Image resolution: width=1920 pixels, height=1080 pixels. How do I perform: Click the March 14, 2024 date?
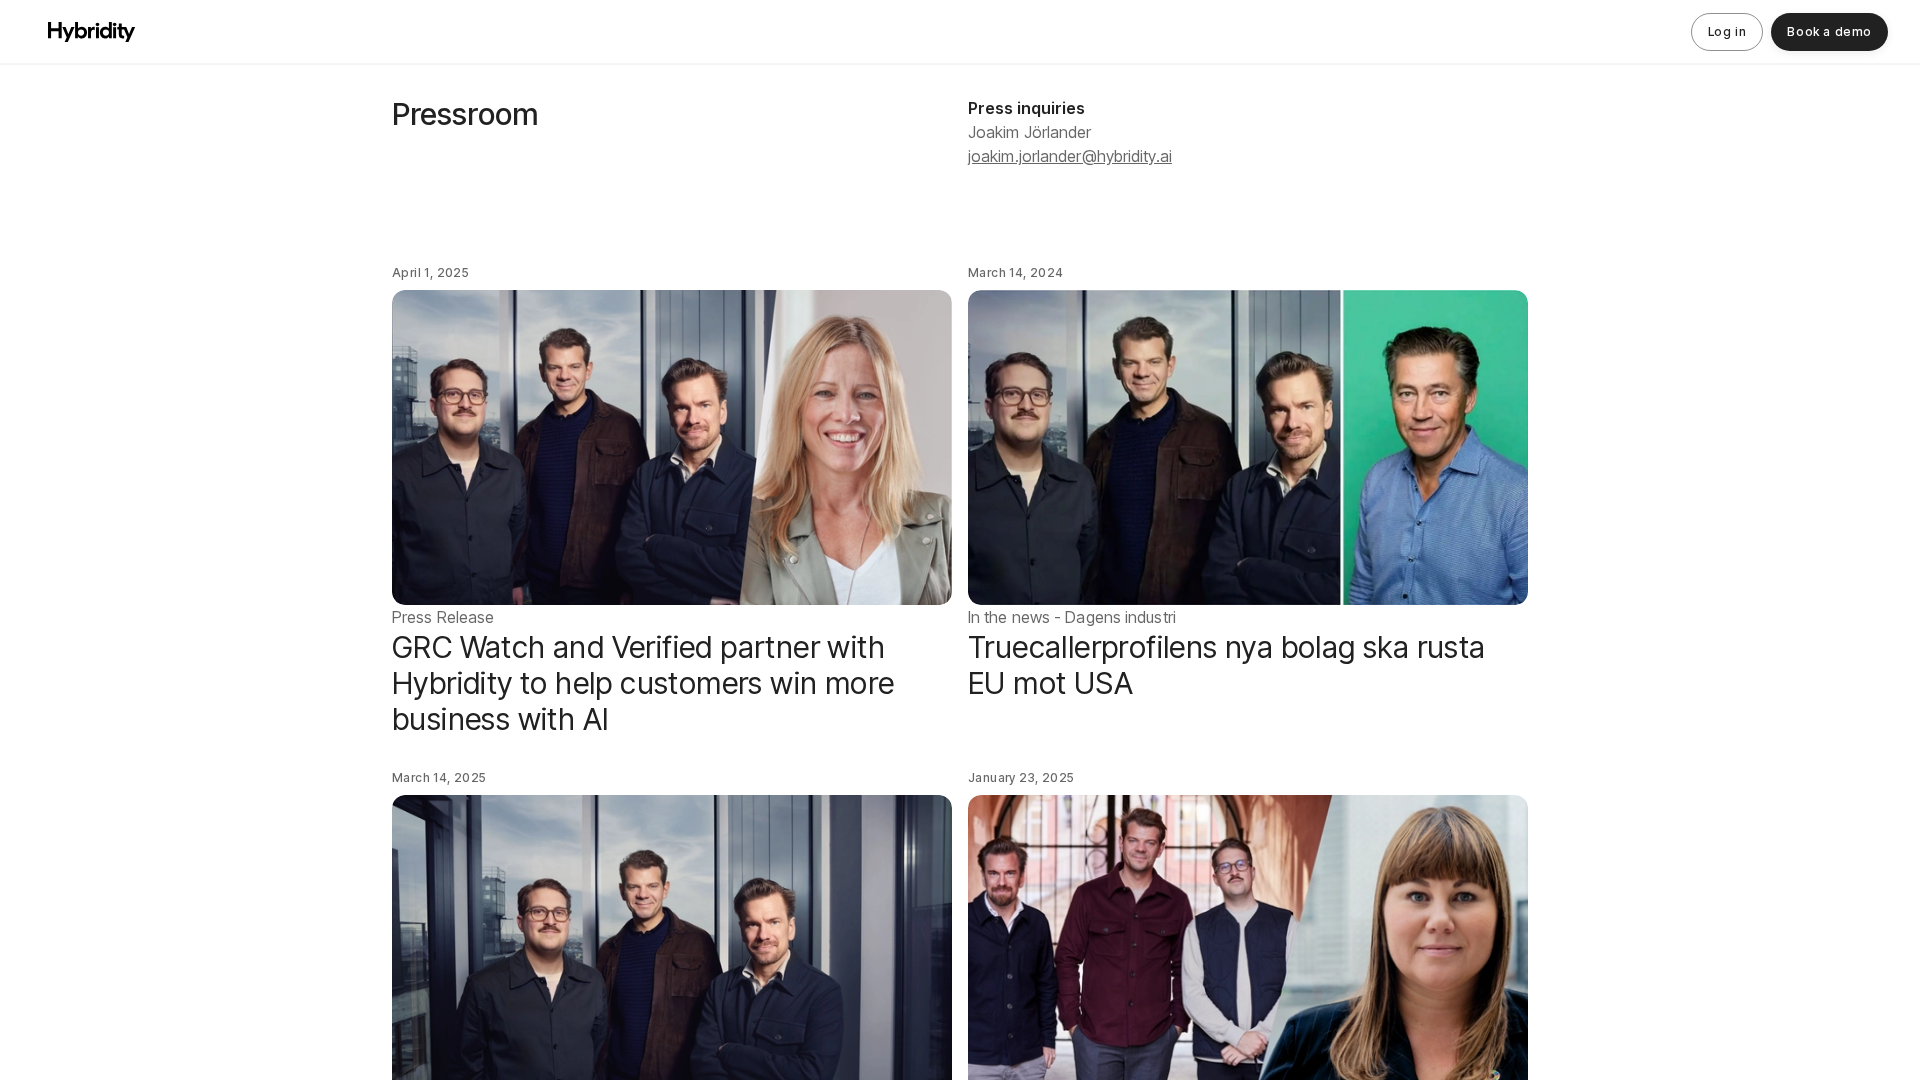(x=1015, y=273)
